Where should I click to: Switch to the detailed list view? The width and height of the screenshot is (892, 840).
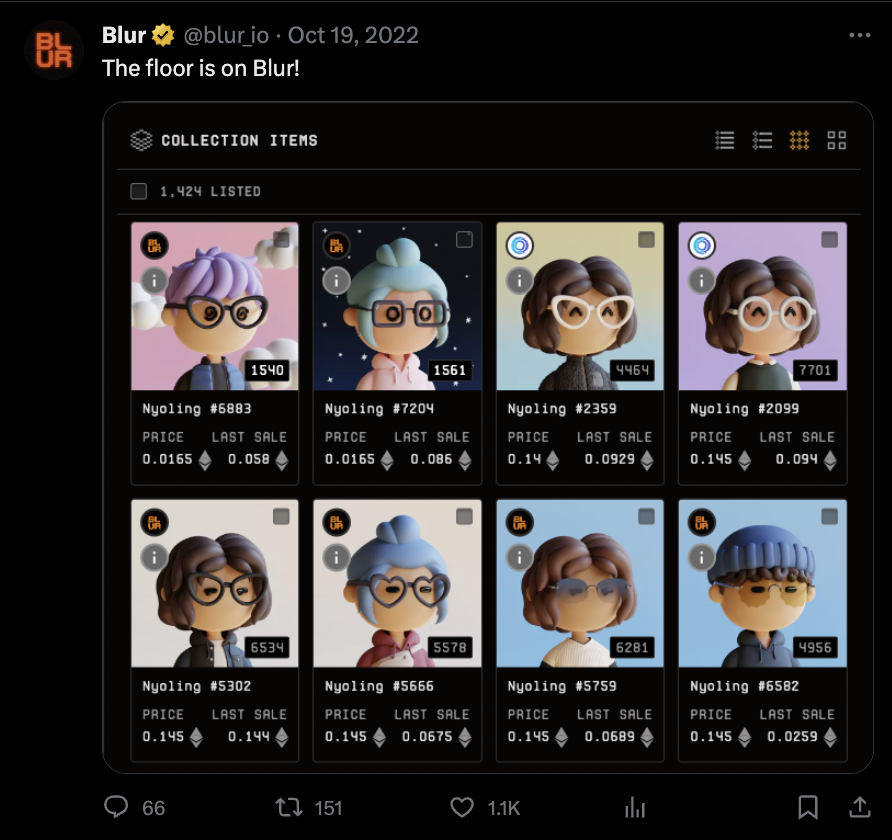coord(724,140)
